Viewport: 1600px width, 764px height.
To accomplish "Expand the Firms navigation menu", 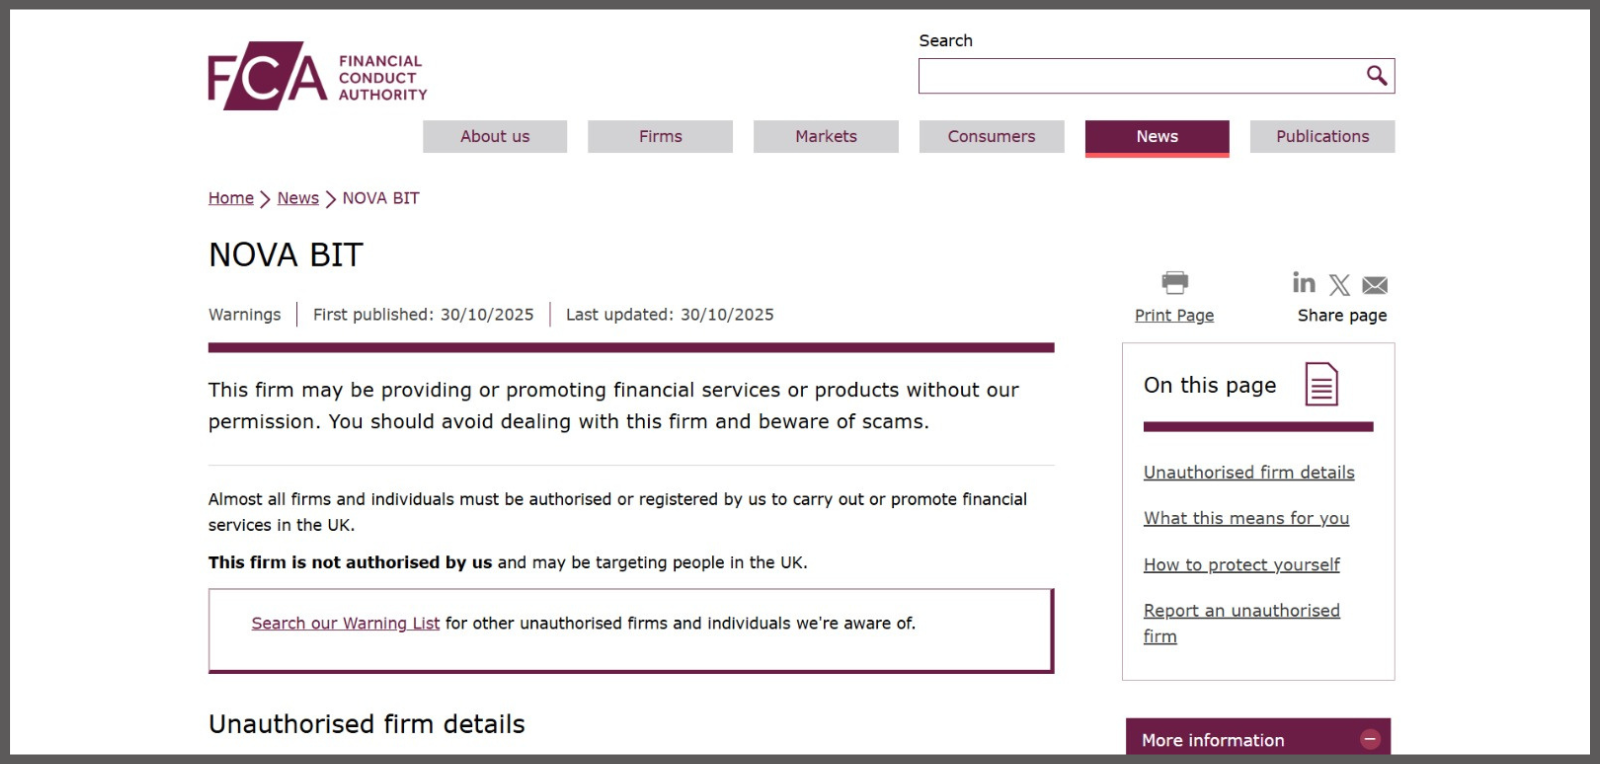I will click(660, 136).
